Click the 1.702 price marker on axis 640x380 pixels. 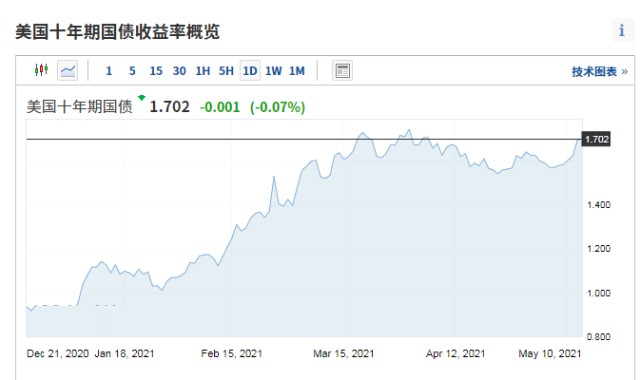[596, 139]
